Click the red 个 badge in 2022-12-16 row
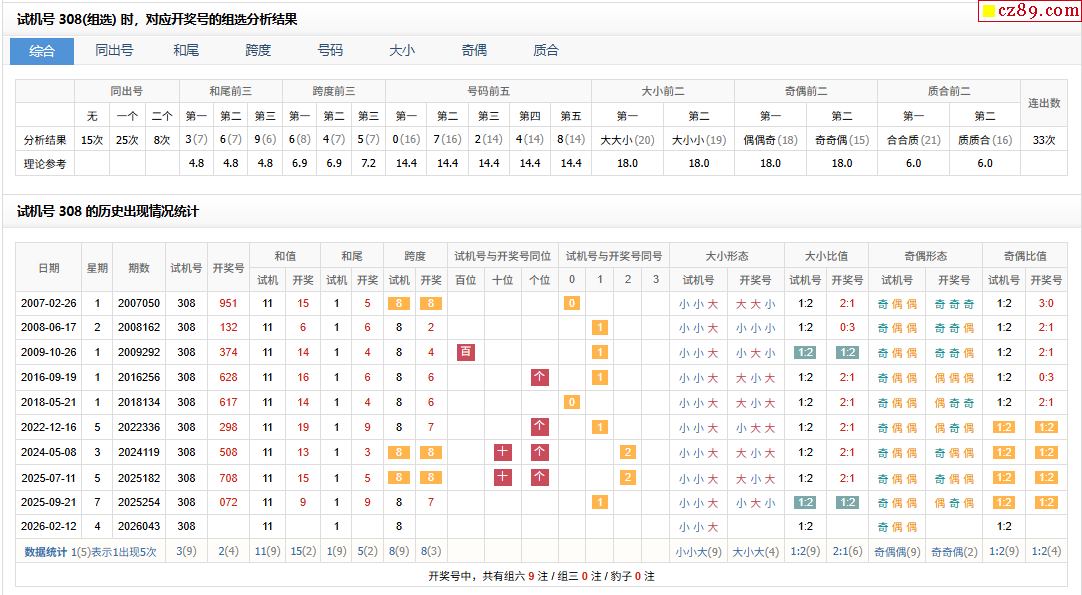This screenshot has width=1082, height=595. pyautogui.click(x=540, y=427)
